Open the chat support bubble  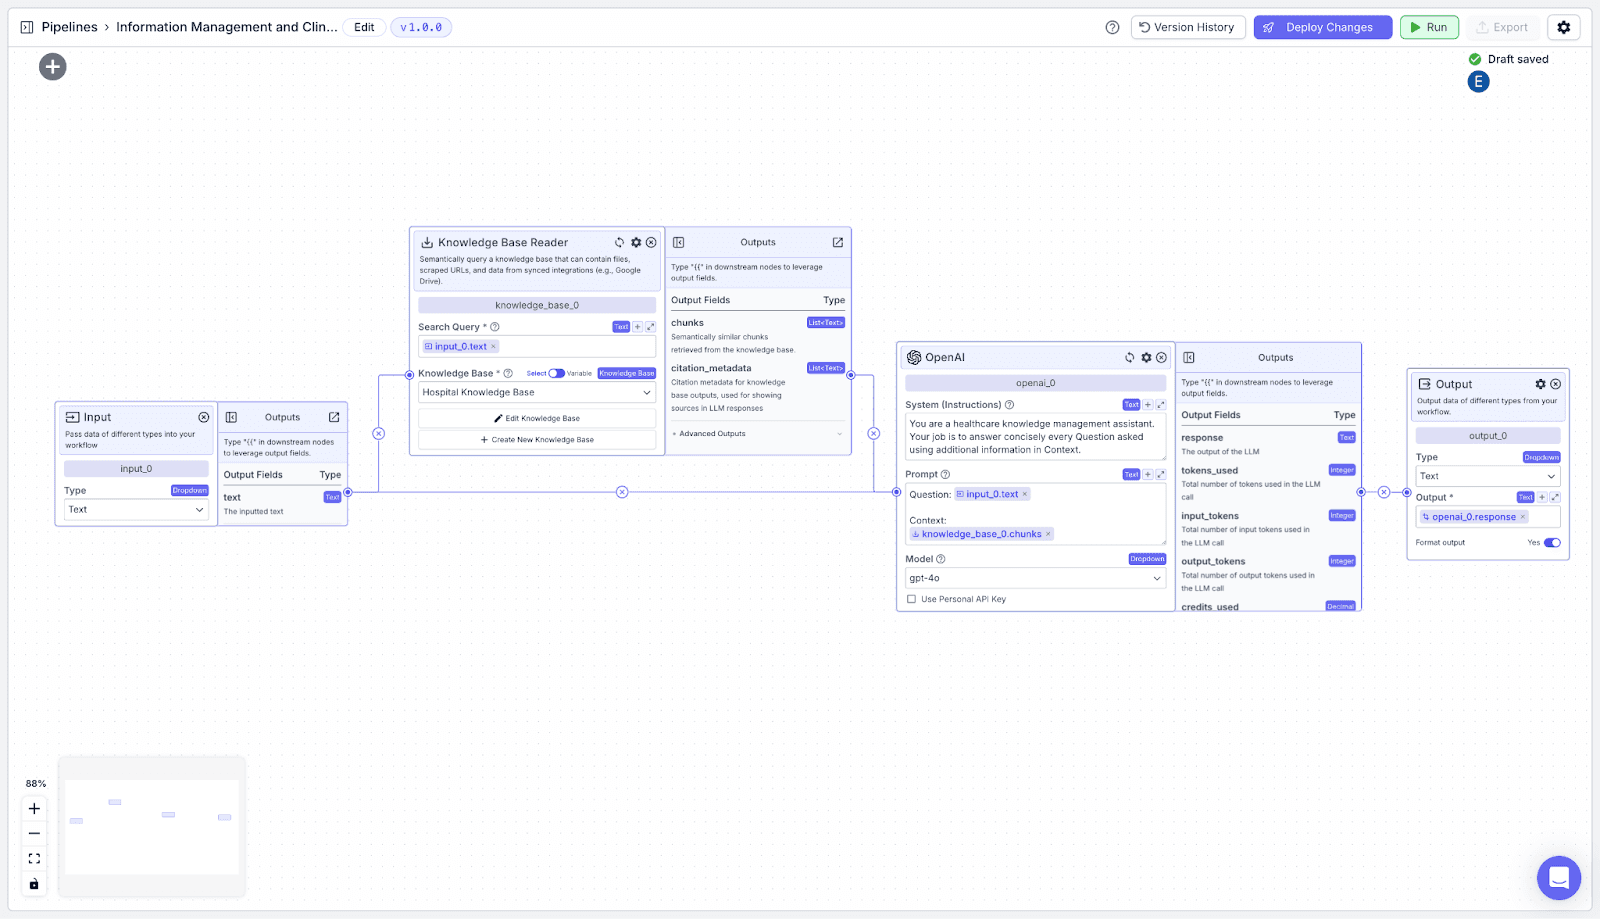[1559, 878]
